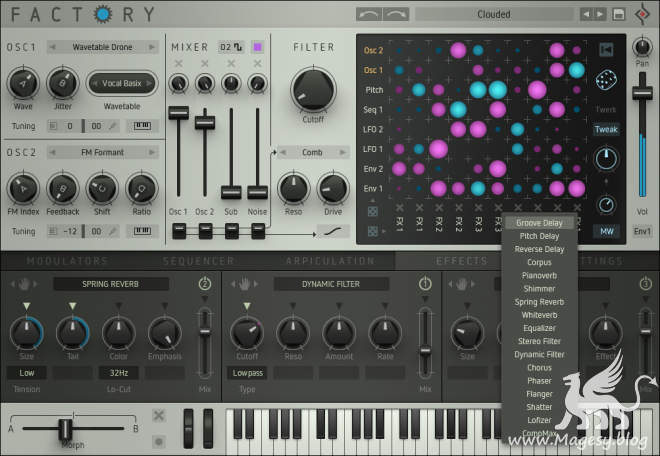Click the matrix reset icon top right
Viewport: 660px width, 456px height.
pos(606,50)
